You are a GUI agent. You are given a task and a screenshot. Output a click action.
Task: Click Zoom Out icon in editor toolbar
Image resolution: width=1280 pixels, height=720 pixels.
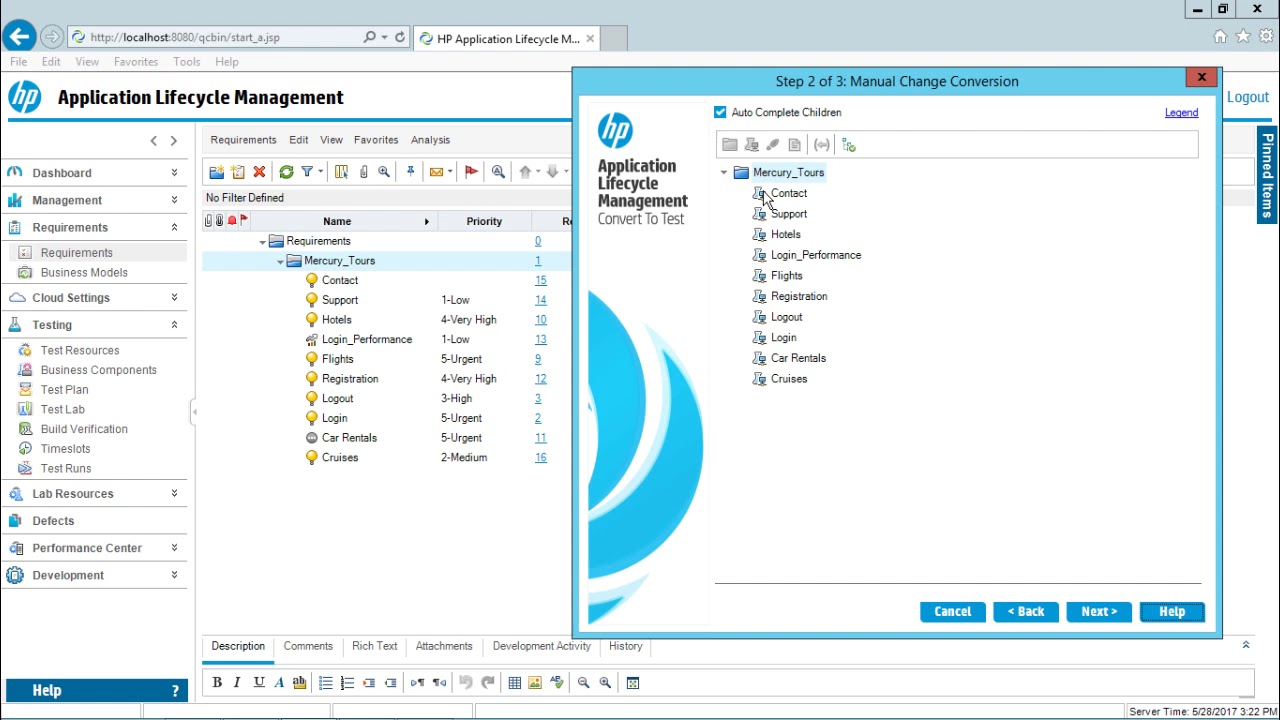tap(583, 683)
